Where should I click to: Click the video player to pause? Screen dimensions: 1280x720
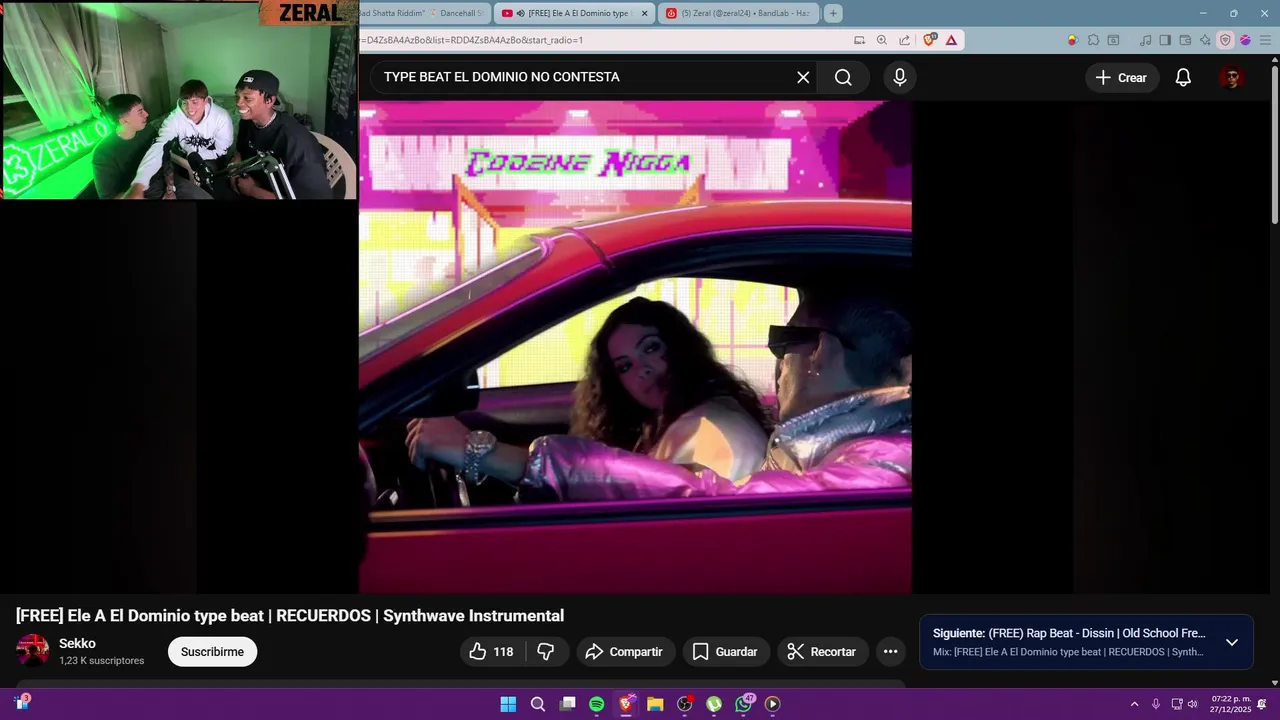coord(635,347)
